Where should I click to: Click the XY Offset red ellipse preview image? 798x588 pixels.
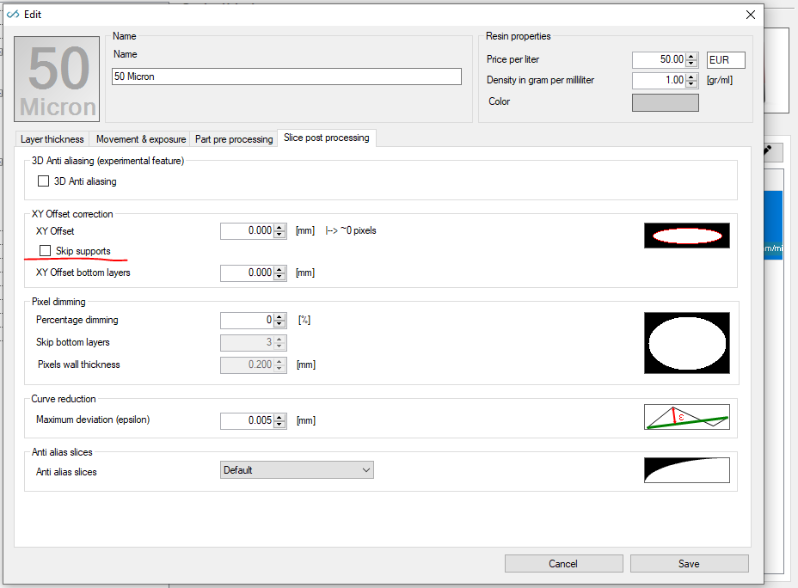pyautogui.click(x=687, y=235)
